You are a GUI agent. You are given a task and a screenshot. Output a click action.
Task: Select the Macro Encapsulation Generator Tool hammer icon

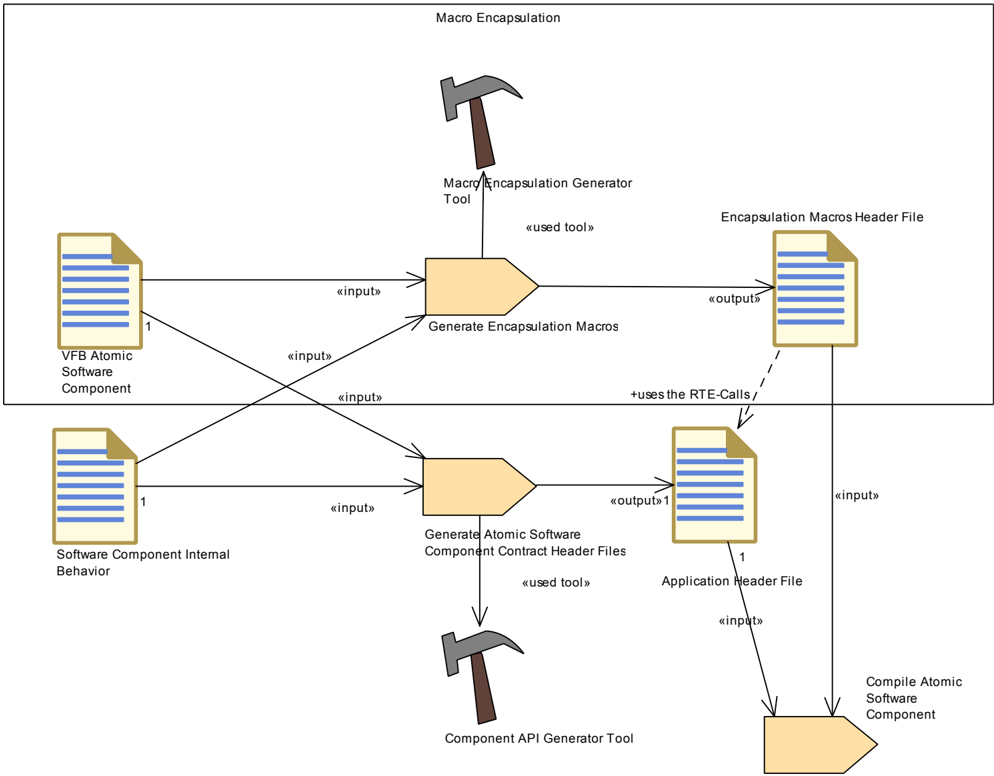tap(481, 122)
